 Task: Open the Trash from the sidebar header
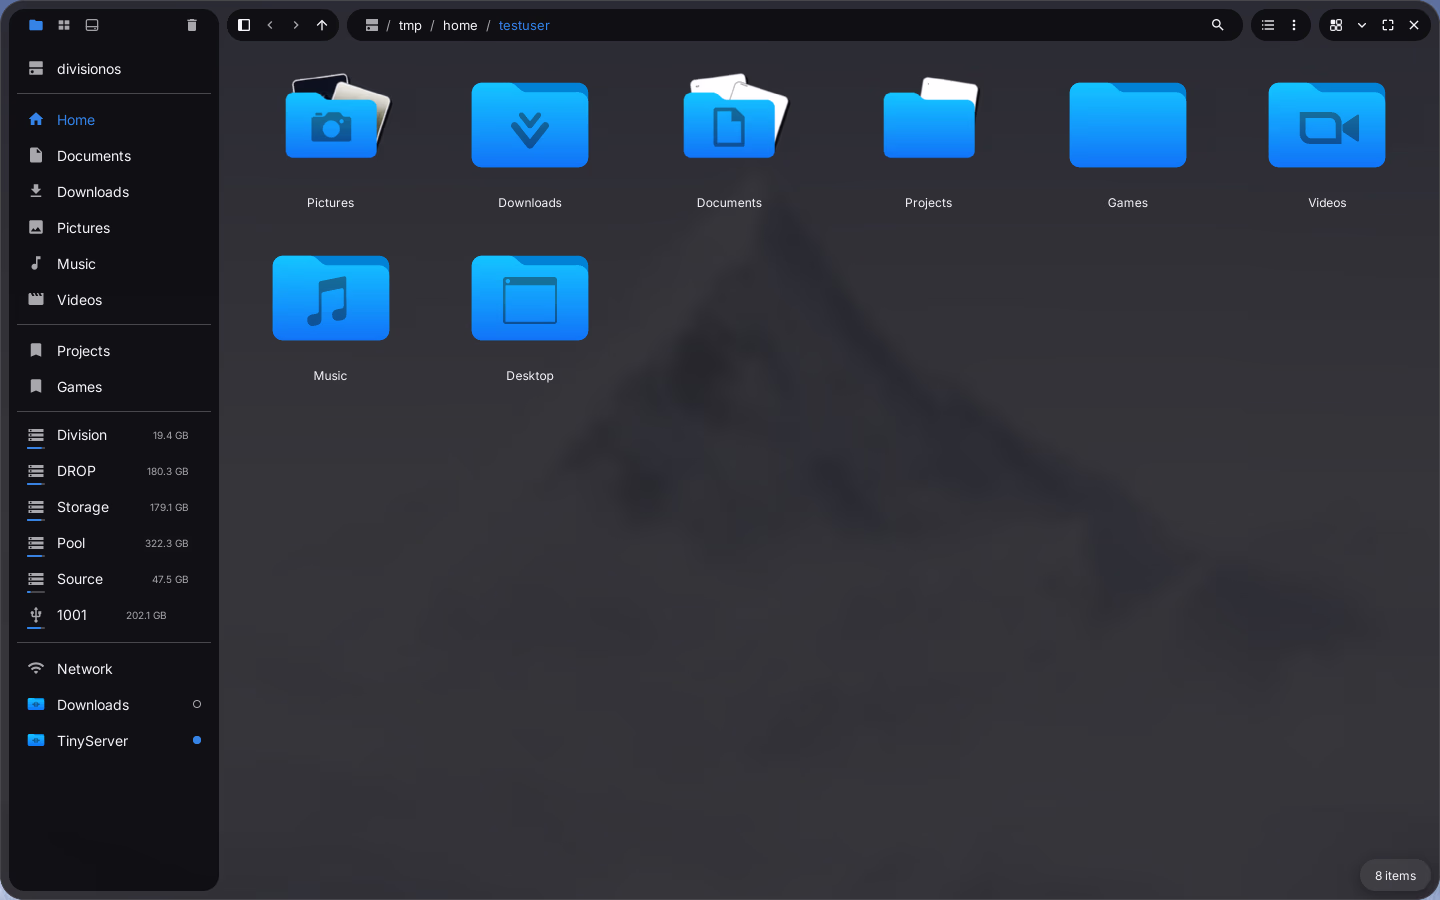(192, 25)
